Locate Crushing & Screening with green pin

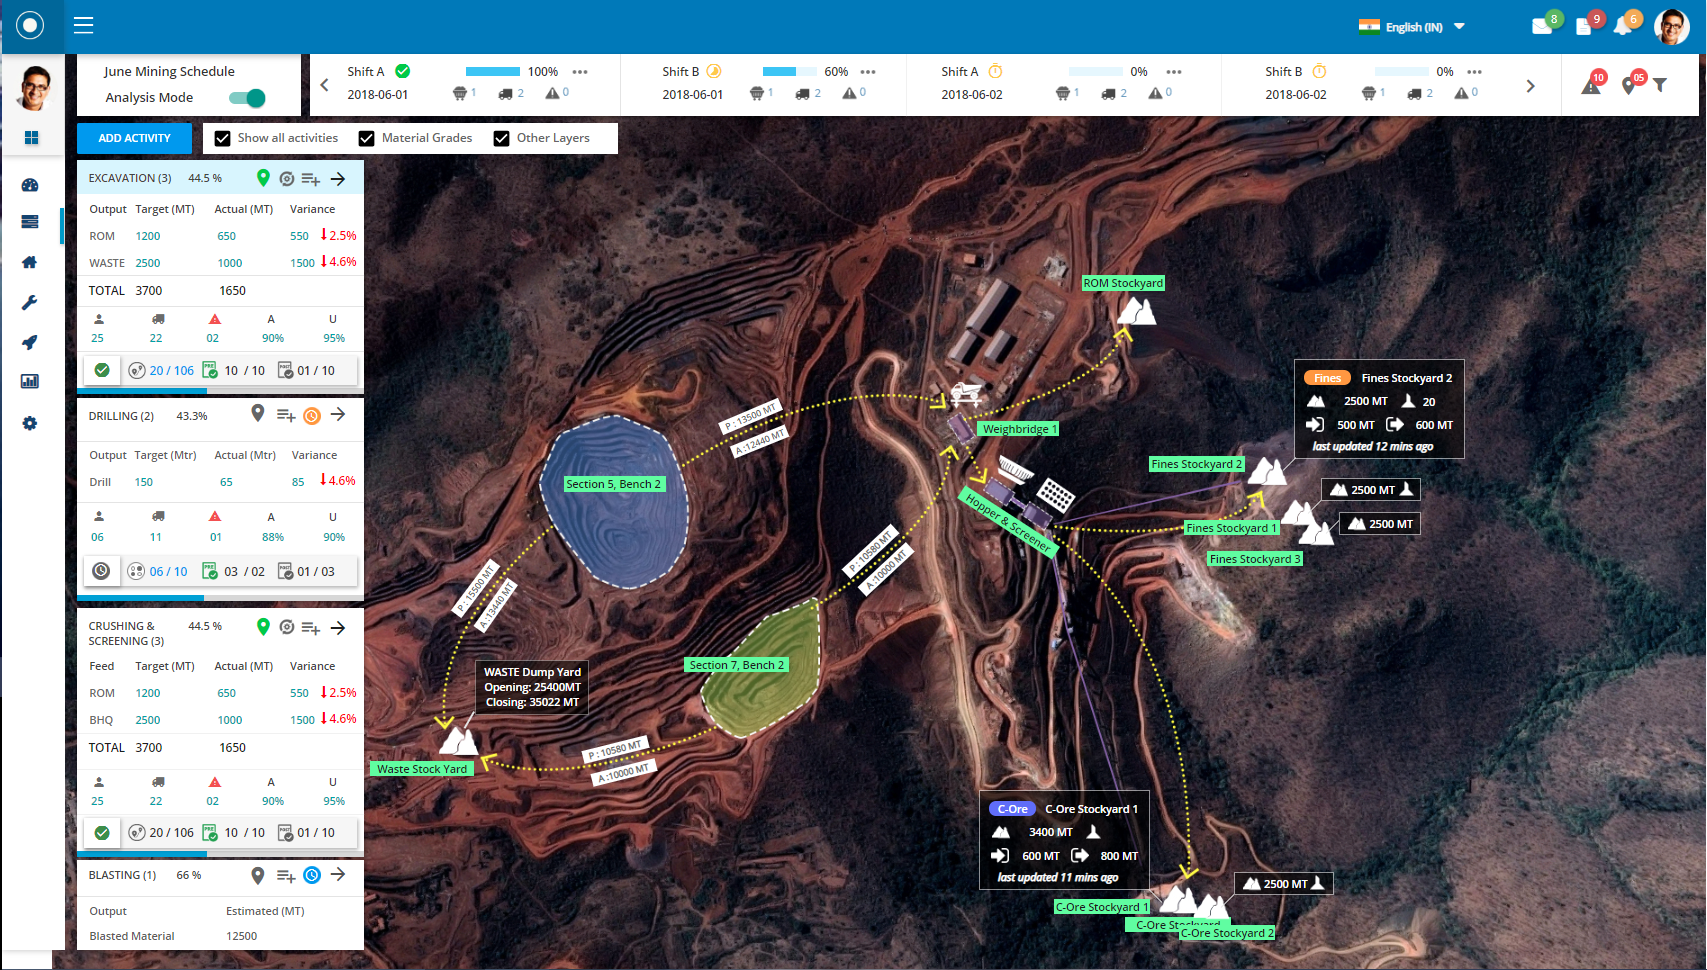coord(263,627)
